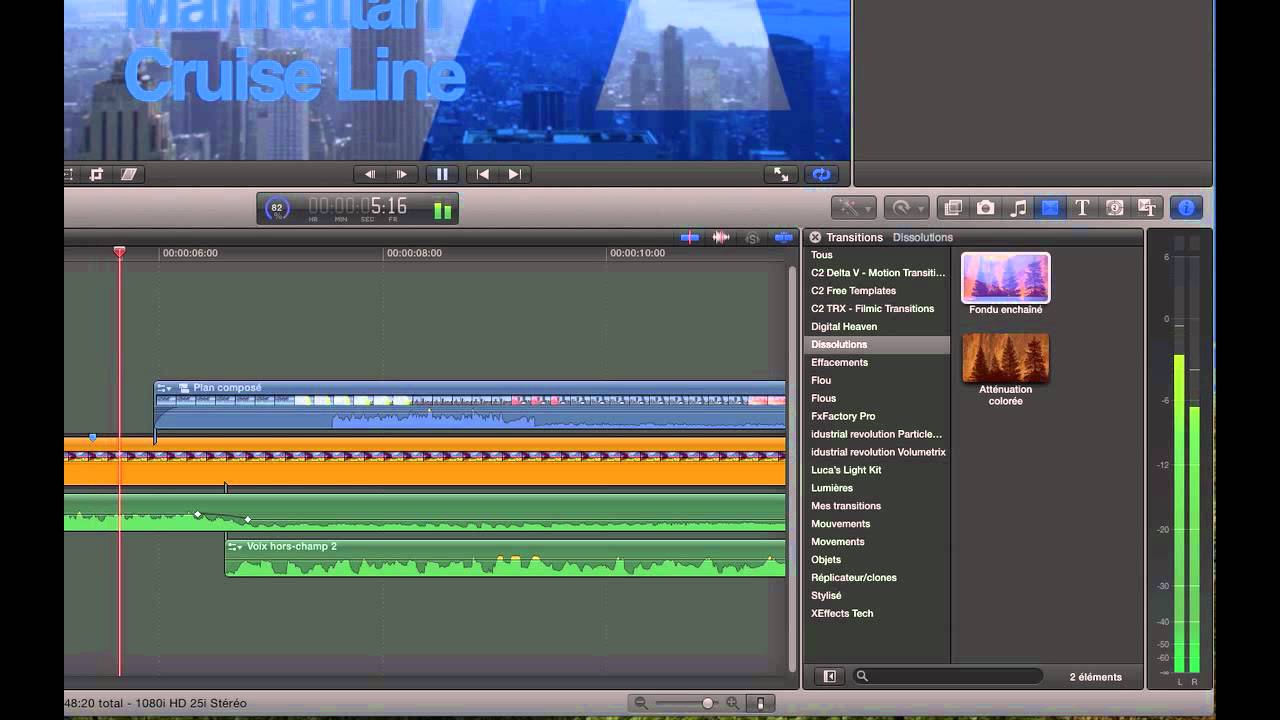Image resolution: width=1280 pixels, height=720 pixels.
Task: Open the Generators browser icon
Action: 1115,208
